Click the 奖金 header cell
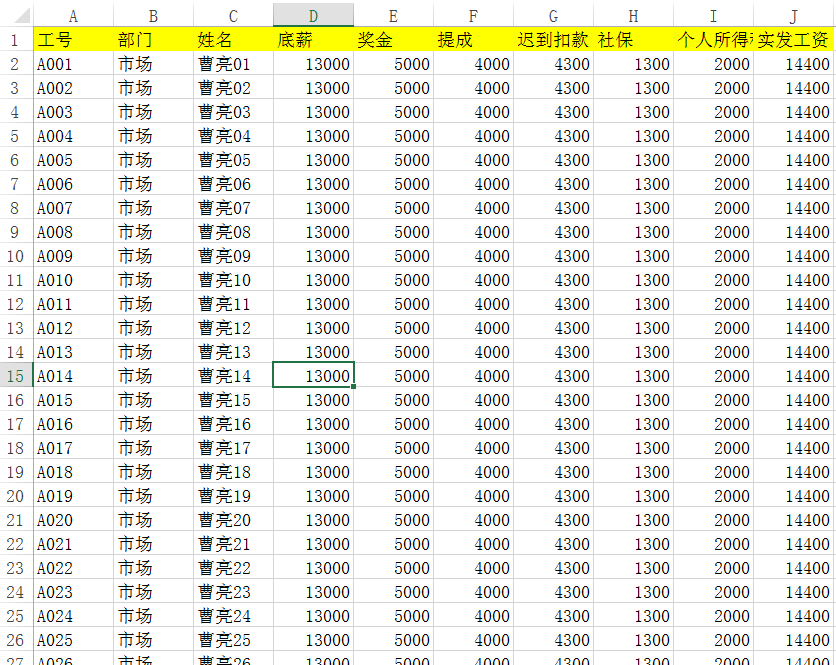Viewport: 836px width, 665px height. (x=393, y=39)
